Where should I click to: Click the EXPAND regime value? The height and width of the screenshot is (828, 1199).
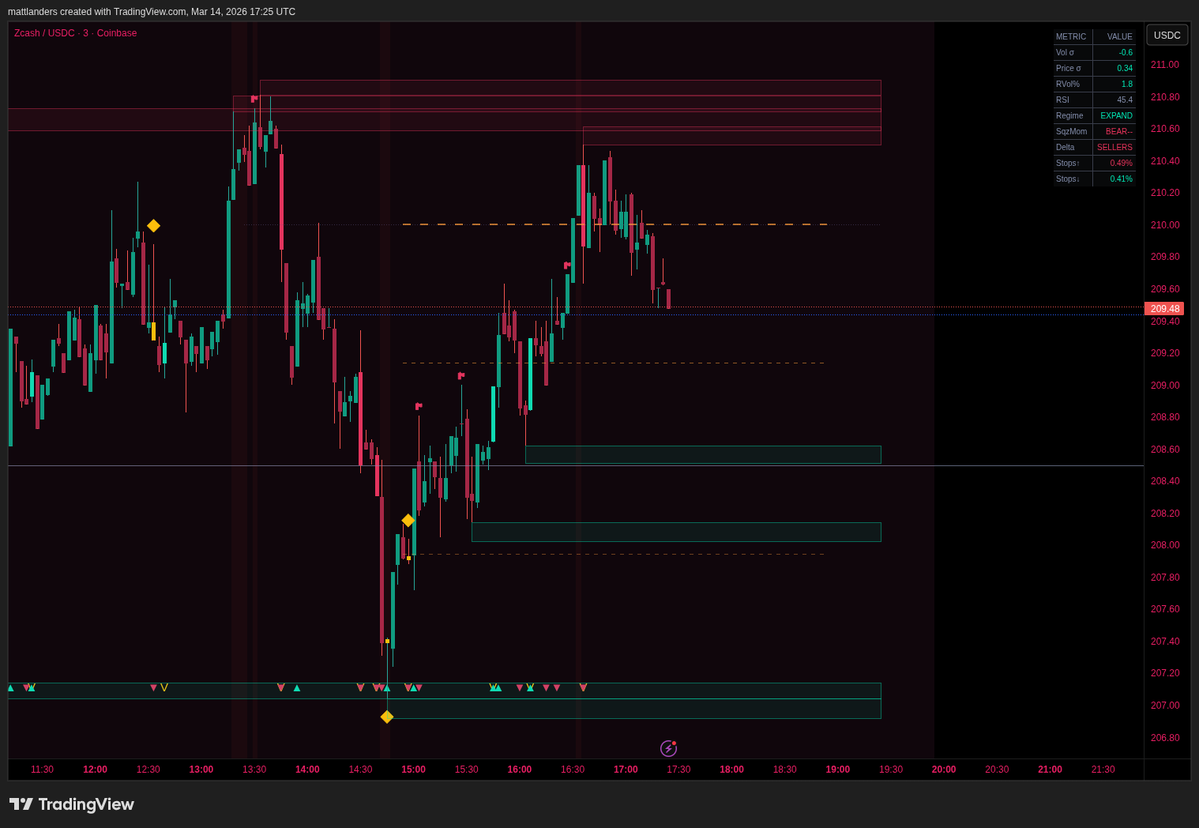pyautogui.click(x=1115, y=115)
